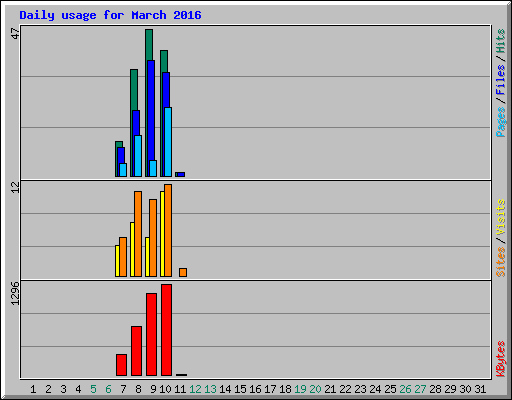Select the small blue bar for day 11
This screenshot has width=512, height=400.
(x=181, y=174)
